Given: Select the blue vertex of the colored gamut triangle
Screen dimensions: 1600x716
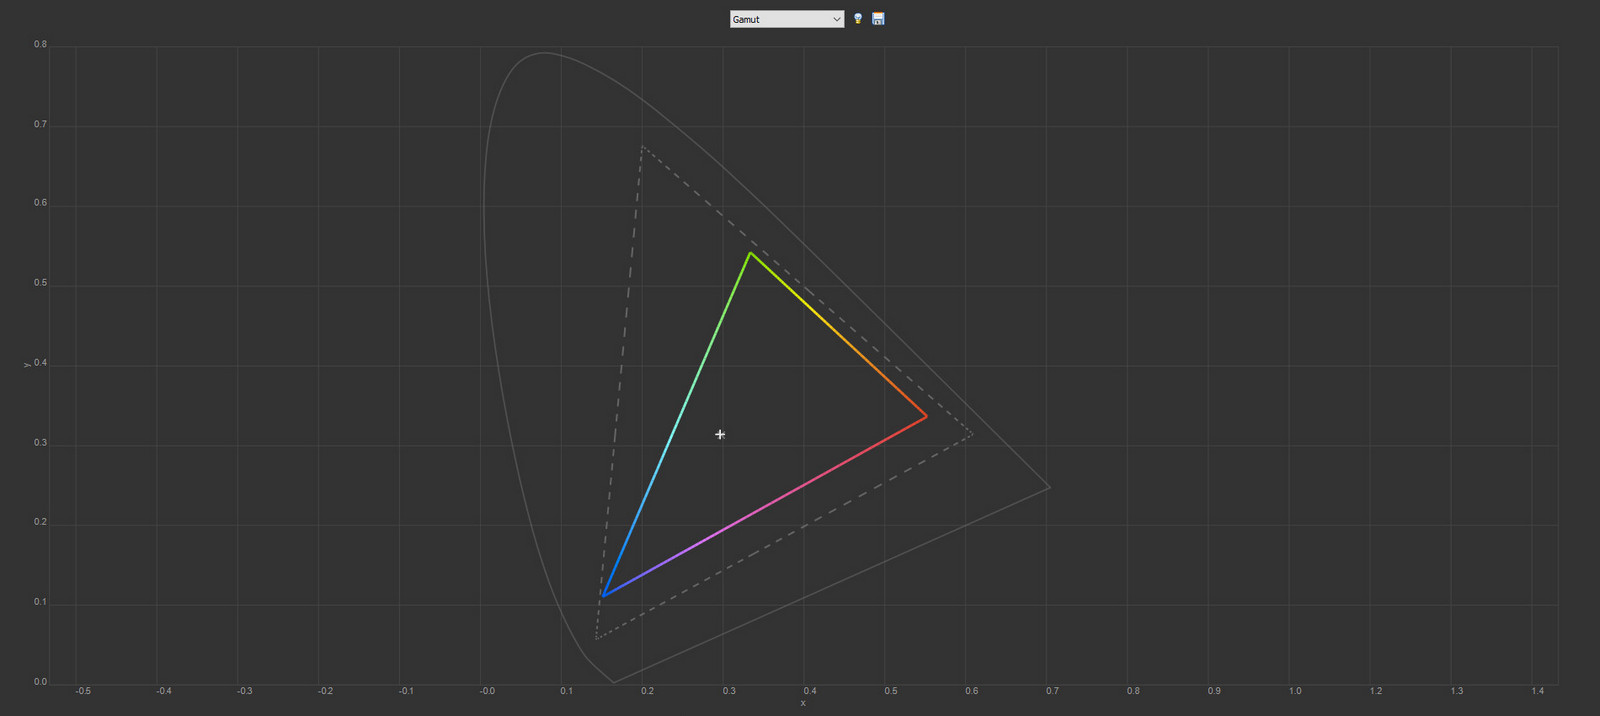Looking at the screenshot, I should [x=603, y=595].
